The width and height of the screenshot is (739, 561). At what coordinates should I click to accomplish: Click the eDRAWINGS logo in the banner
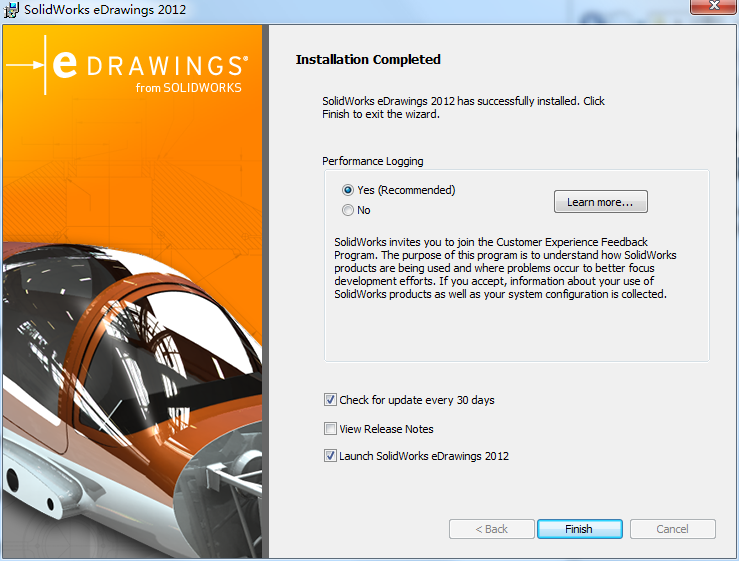click(147, 66)
